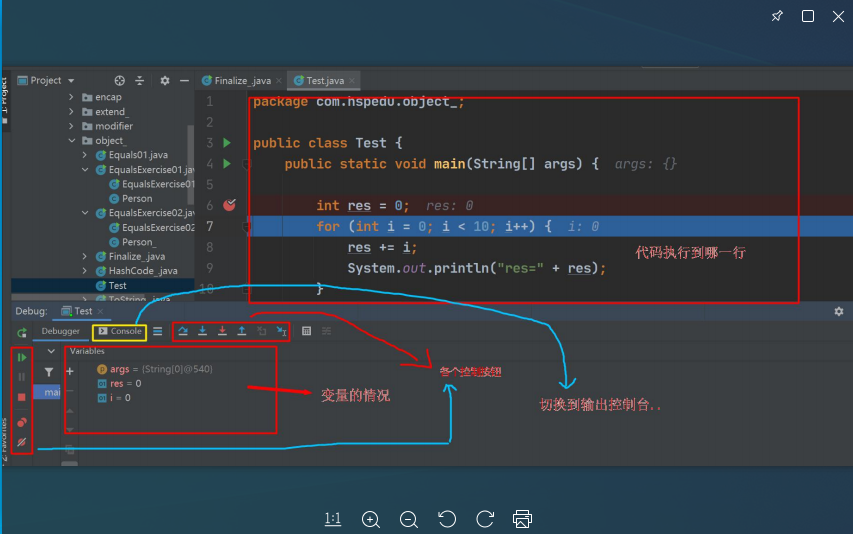
Task: Hide the Project panel with minus icon
Action: [x=184, y=80]
